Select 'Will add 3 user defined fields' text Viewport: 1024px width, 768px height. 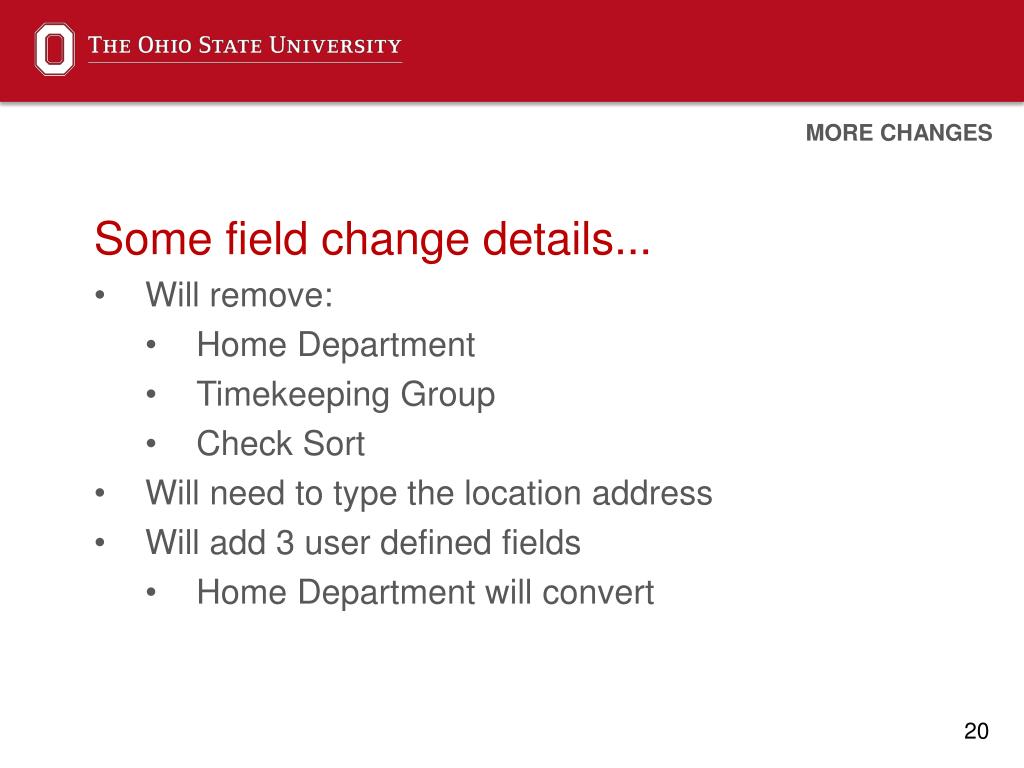pos(363,543)
